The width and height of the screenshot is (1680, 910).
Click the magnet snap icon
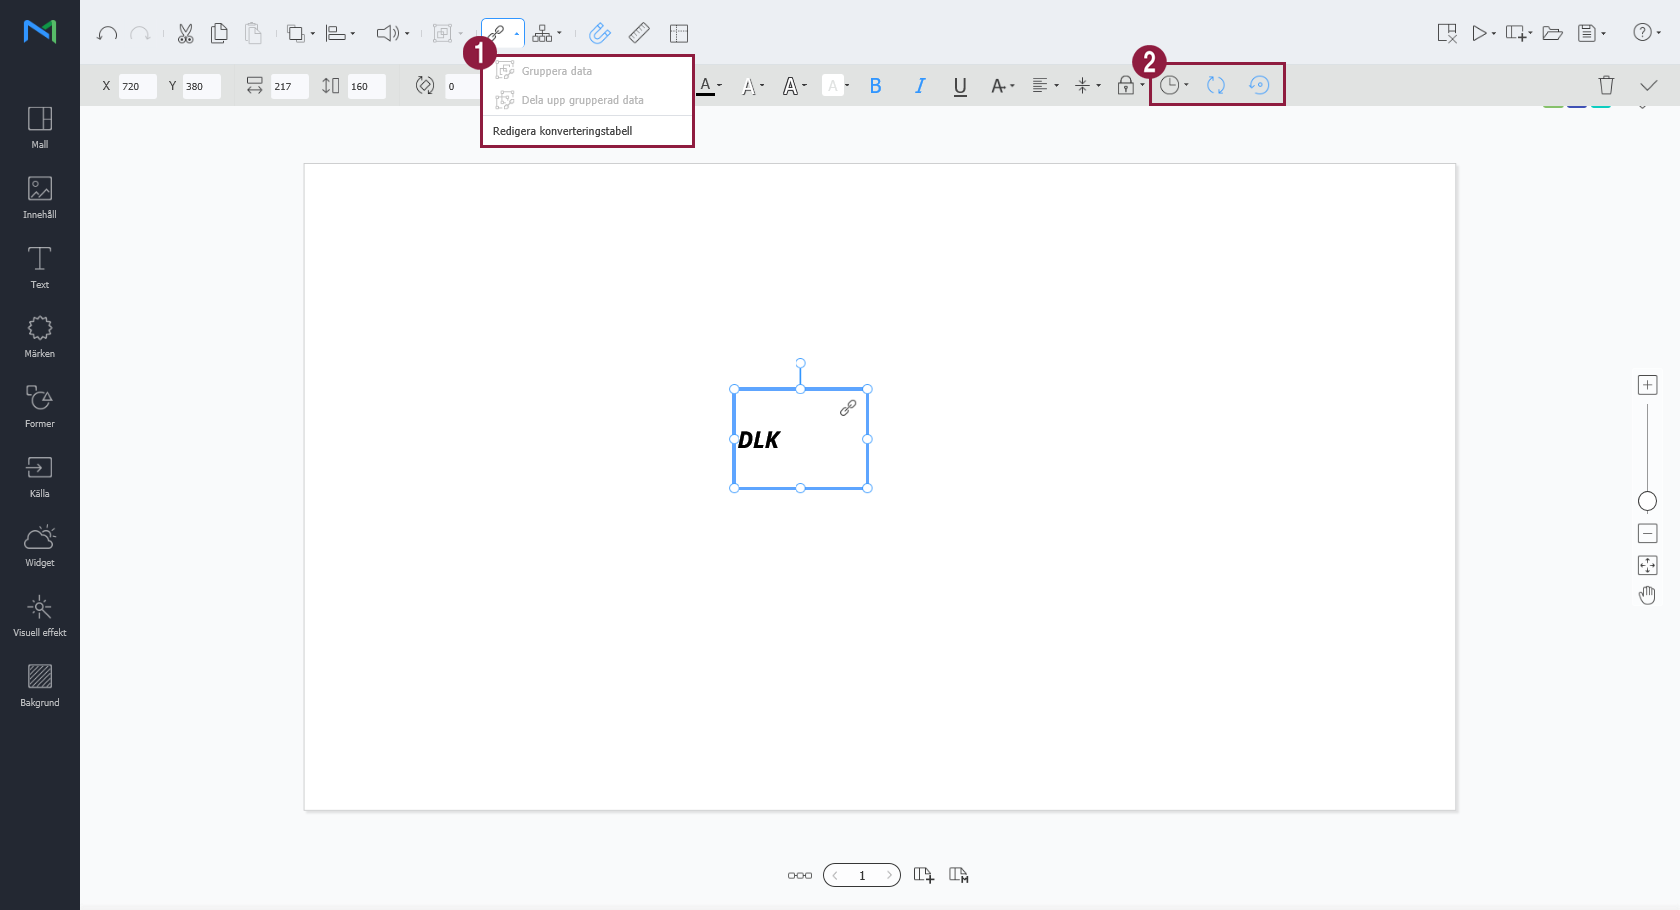pyautogui.click(x=599, y=34)
